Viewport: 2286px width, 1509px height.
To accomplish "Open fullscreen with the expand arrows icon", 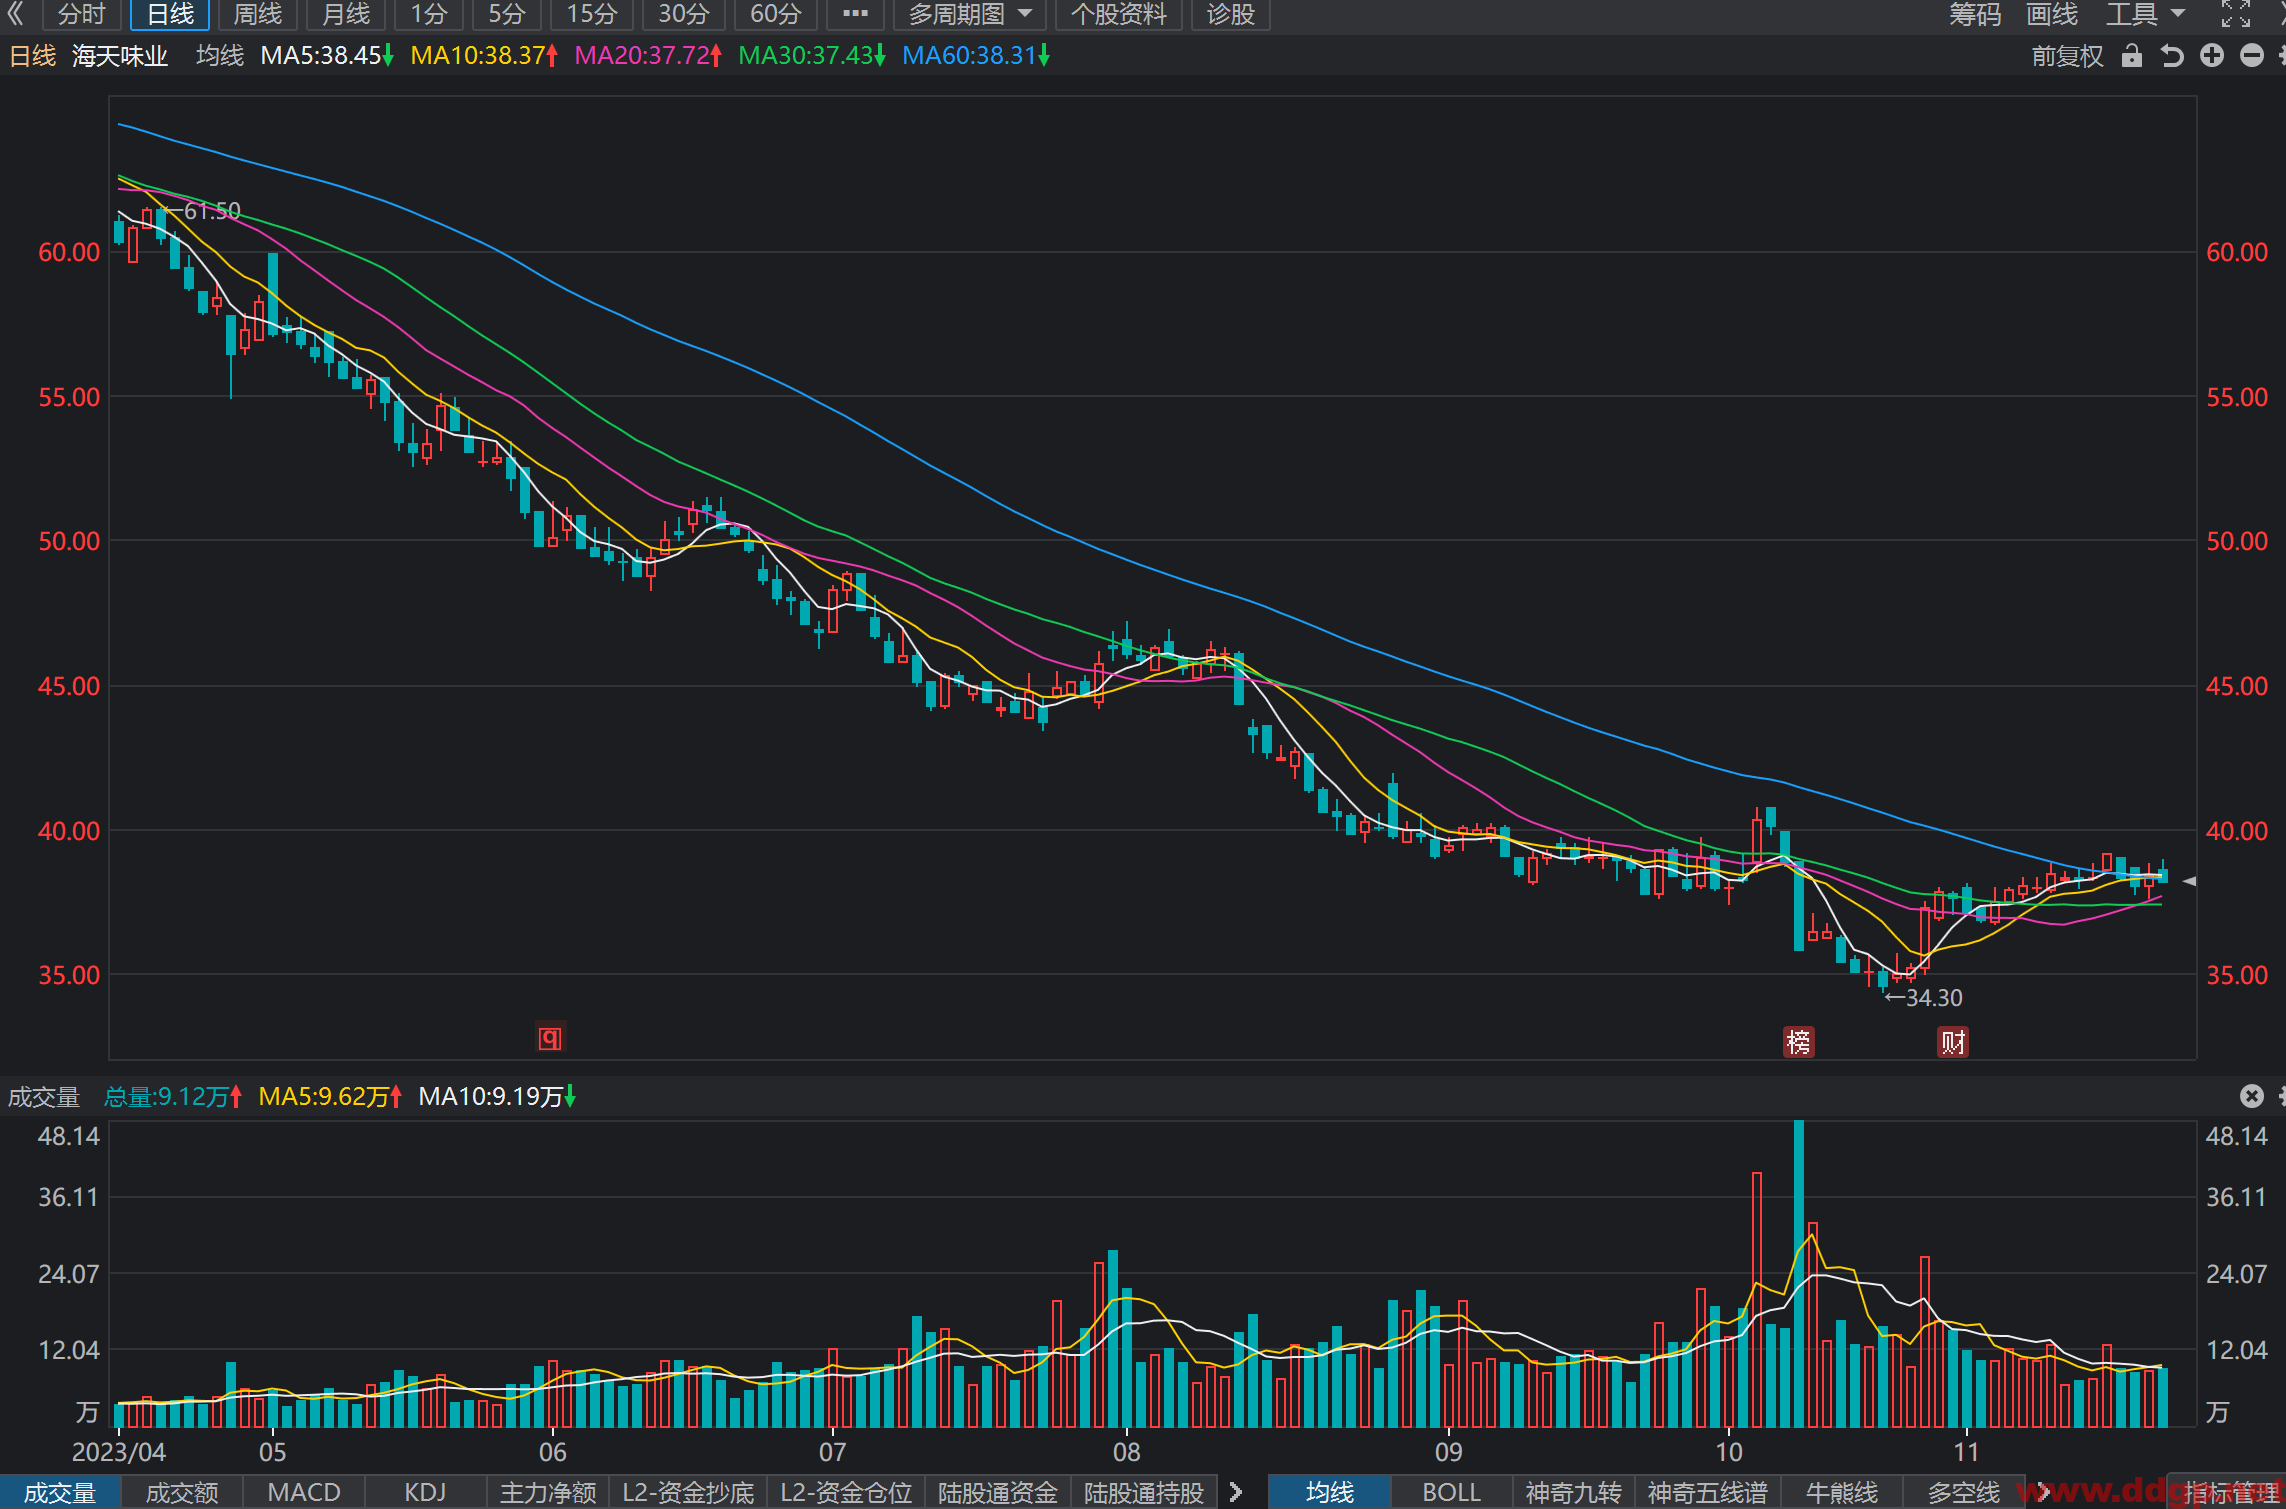I will tap(2236, 14).
